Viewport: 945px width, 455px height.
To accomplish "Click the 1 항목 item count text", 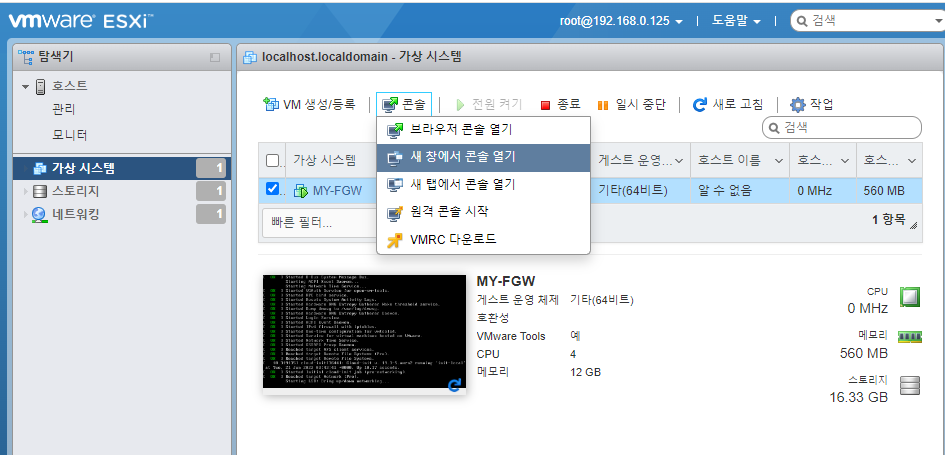I will click(x=888, y=220).
